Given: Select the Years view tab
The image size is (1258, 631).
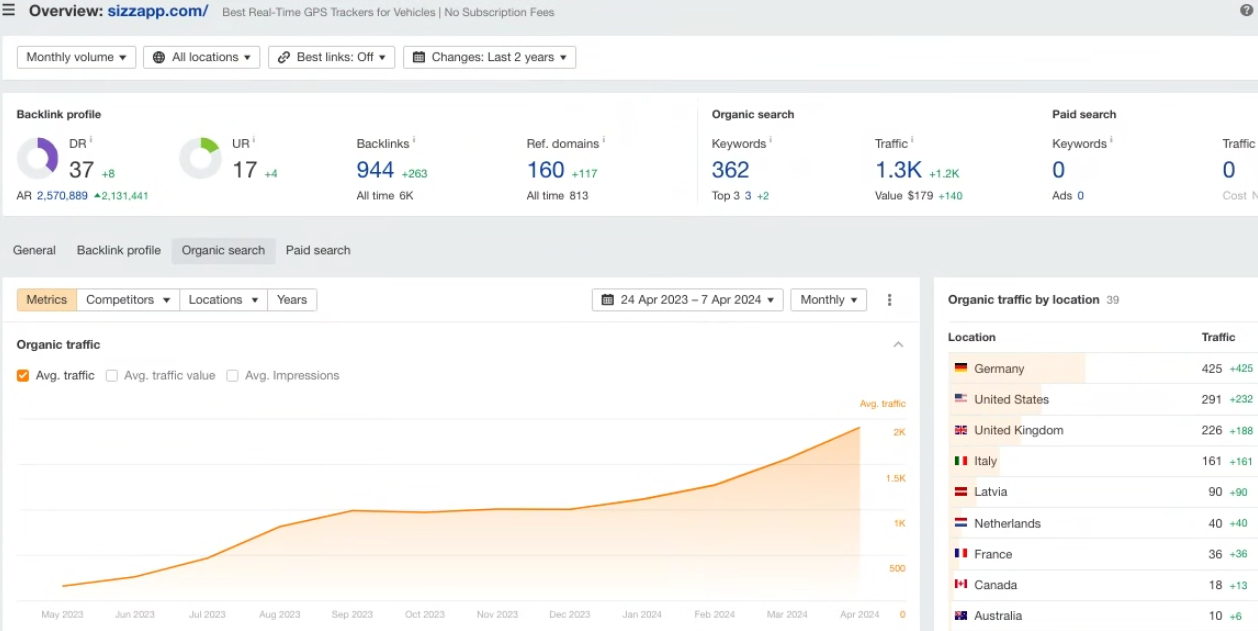Looking at the screenshot, I should pos(292,300).
